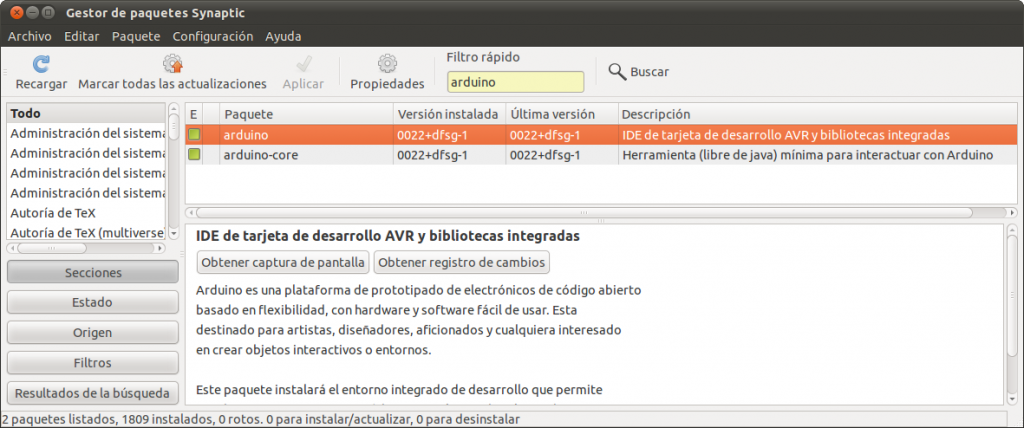Show Resultados de la búsqueda view
Viewport: 1024px width, 428px height.
point(93,393)
